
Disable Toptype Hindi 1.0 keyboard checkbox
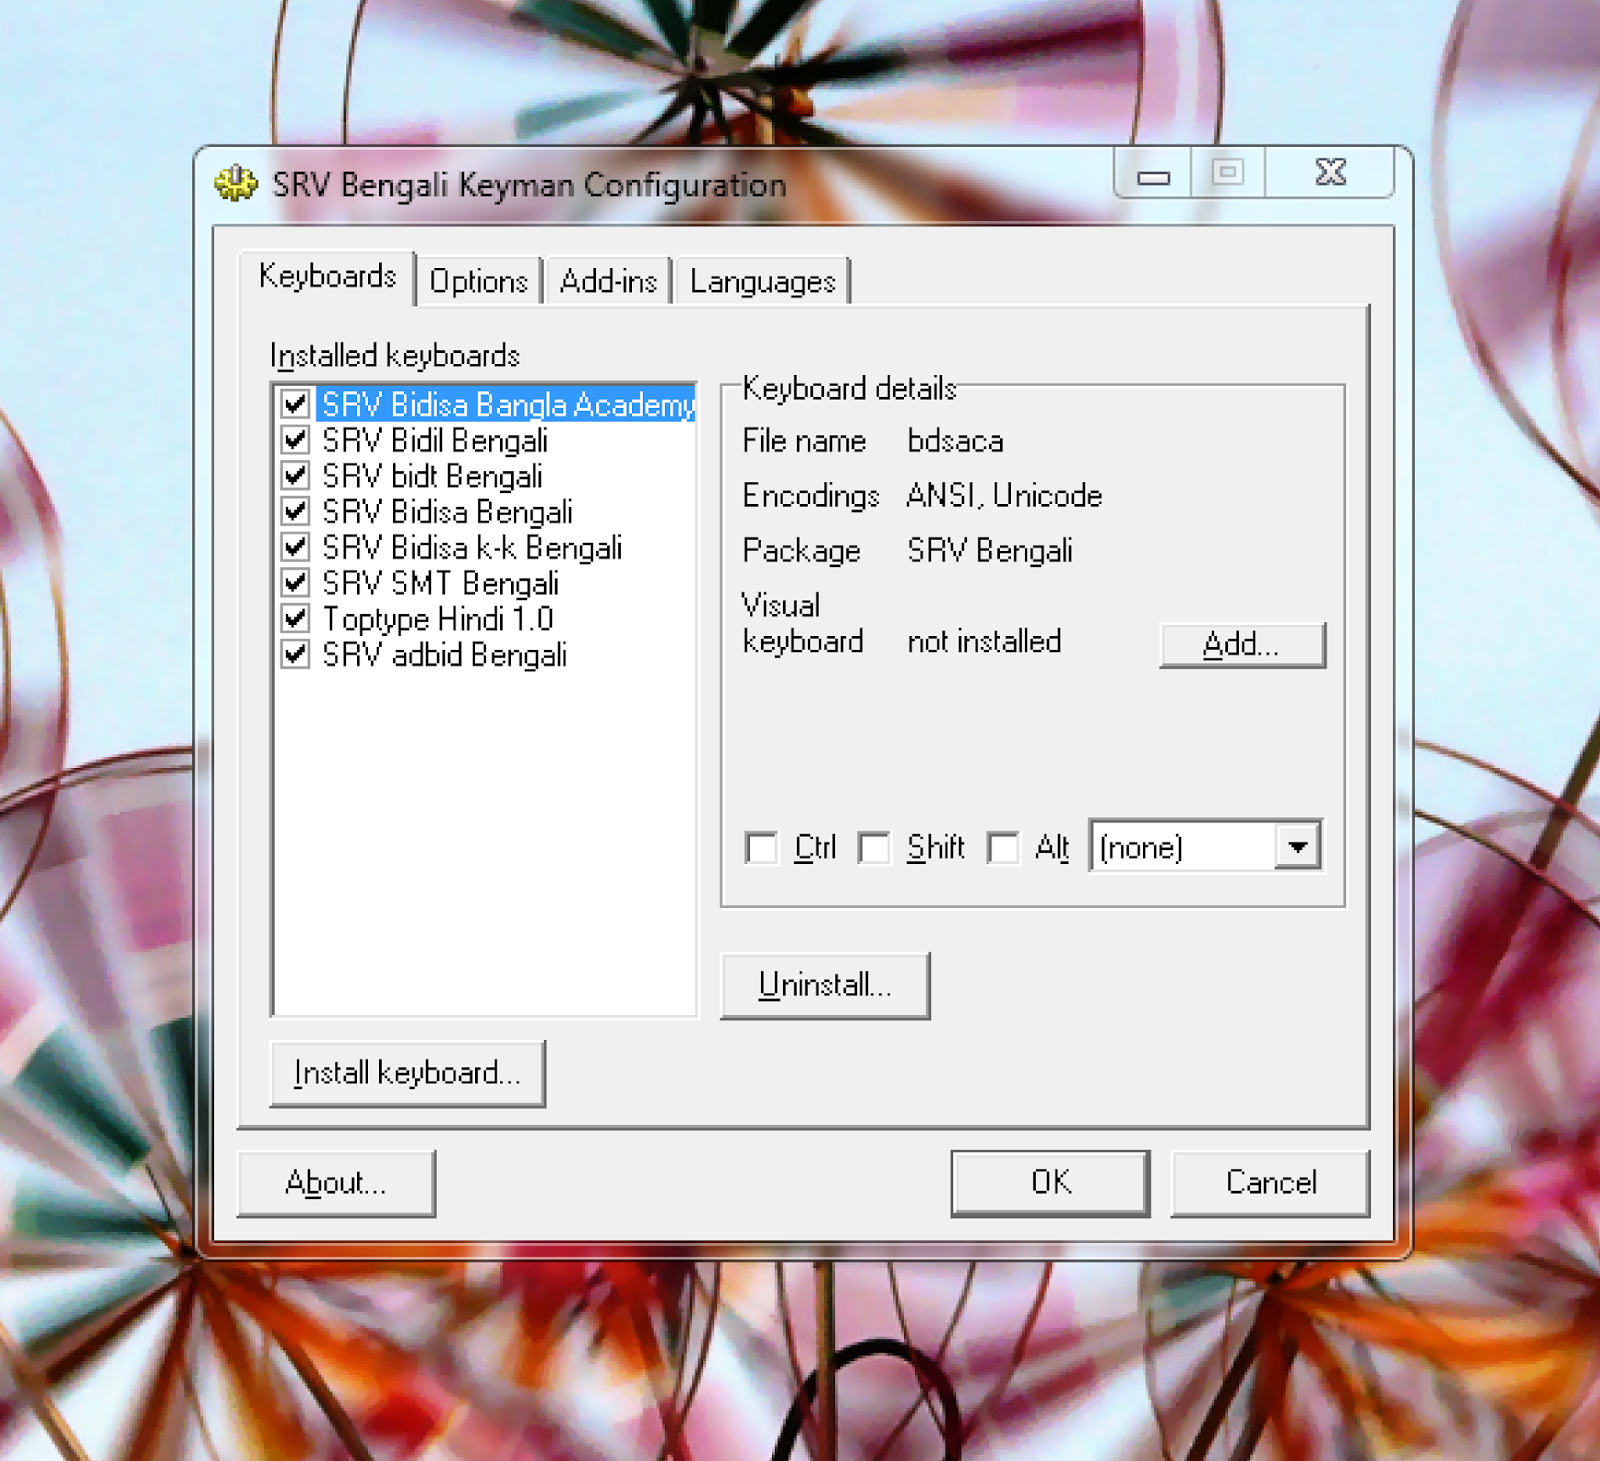pyautogui.click(x=295, y=619)
